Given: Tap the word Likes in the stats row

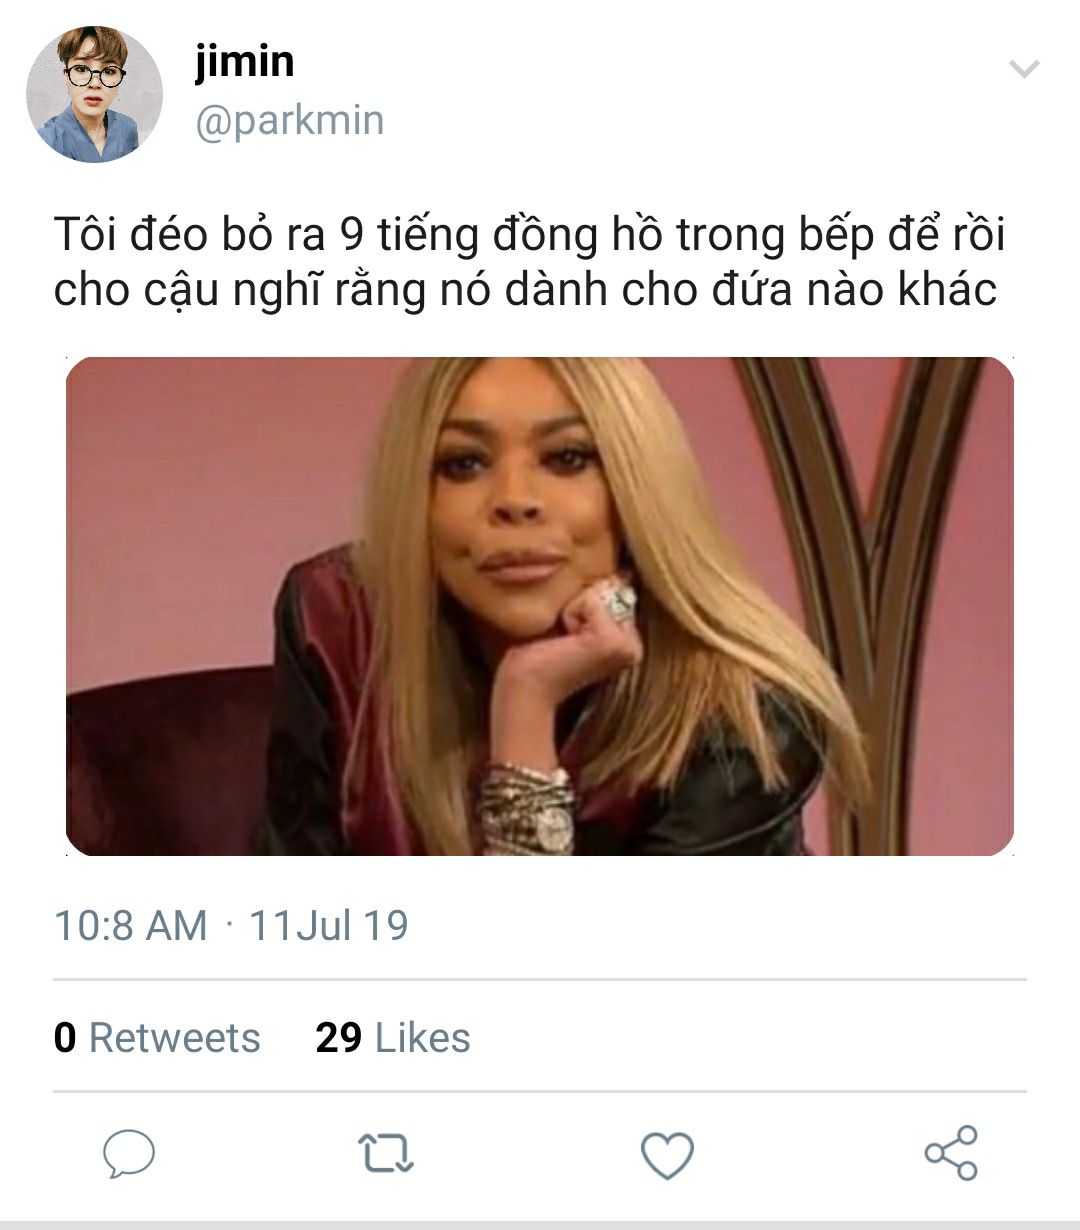Looking at the screenshot, I should (422, 1037).
